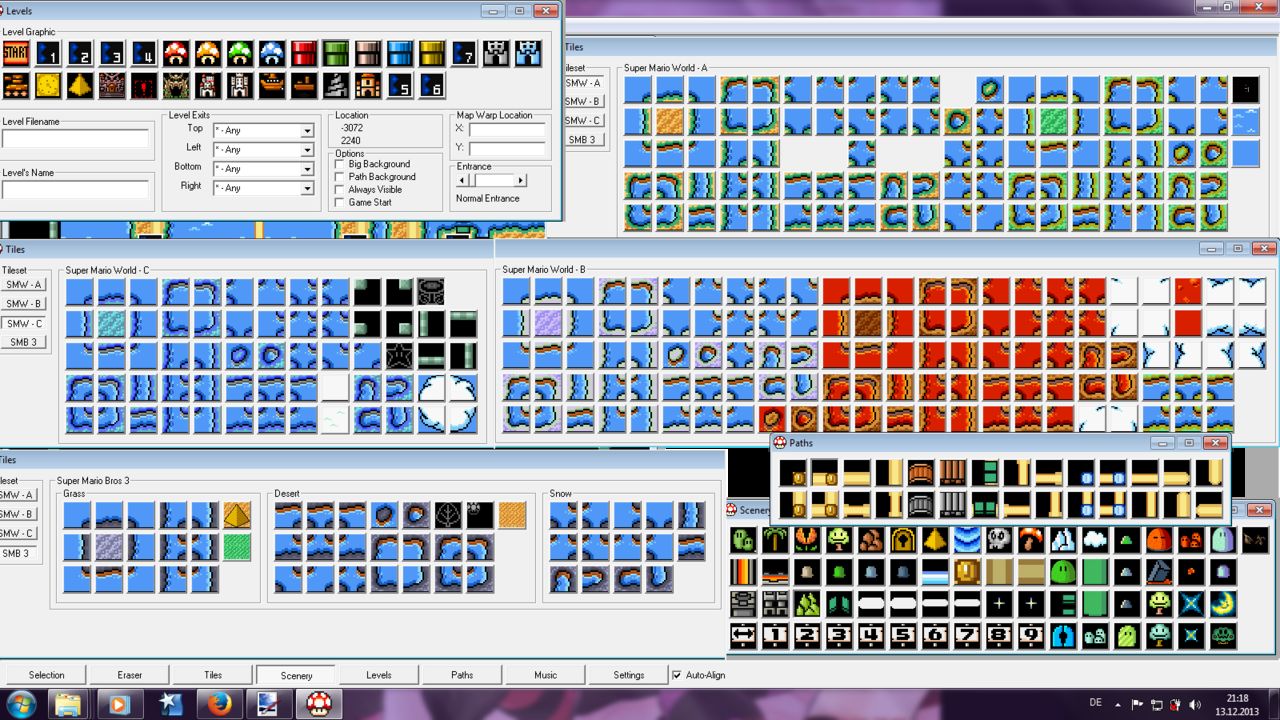The height and width of the screenshot is (720, 1280).
Task: Choose the level 7 number graphic
Action: 464,54
